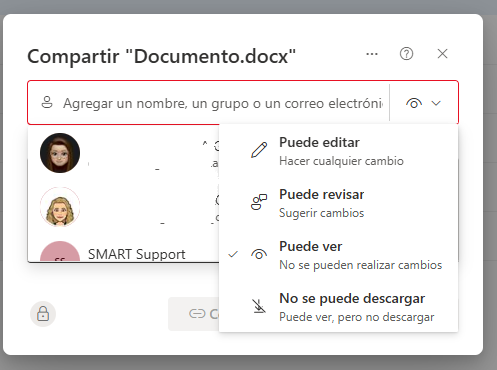The width and height of the screenshot is (497, 370).
Task: Click the no-download icon
Action: pos(259,306)
